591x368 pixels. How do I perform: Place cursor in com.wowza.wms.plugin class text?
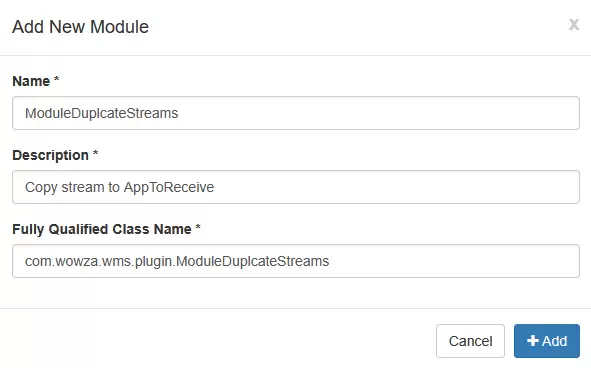point(177,261)
